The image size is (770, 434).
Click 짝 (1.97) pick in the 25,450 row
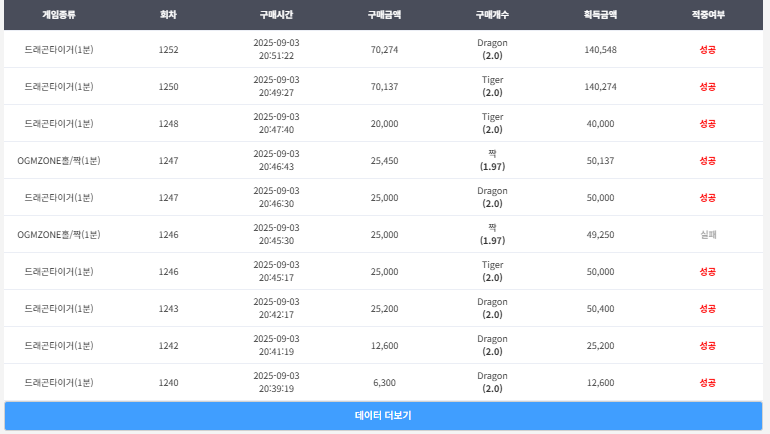(x=493, y=161)
